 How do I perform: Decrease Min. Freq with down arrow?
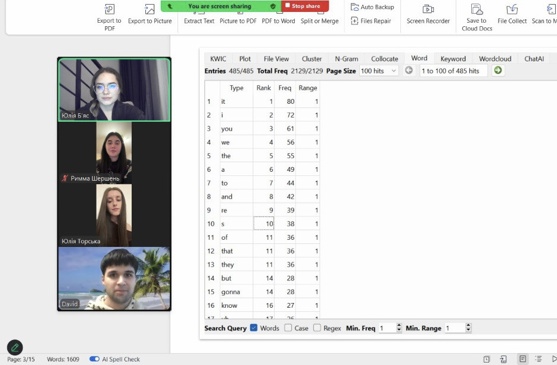(399, 331)
